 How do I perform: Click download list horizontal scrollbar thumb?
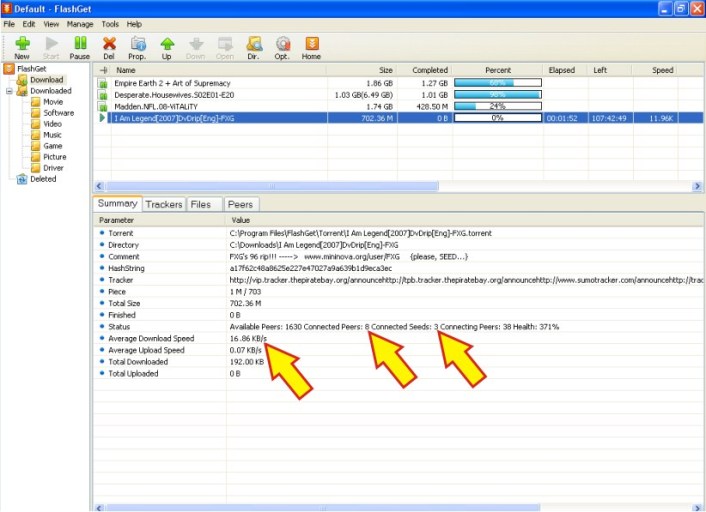[272, 186]
